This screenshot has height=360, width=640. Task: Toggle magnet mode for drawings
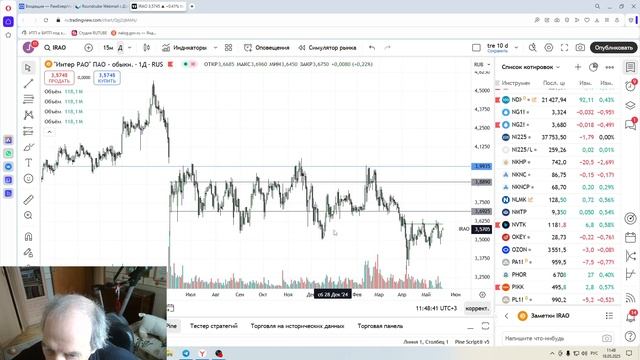[x=28, y=237]
